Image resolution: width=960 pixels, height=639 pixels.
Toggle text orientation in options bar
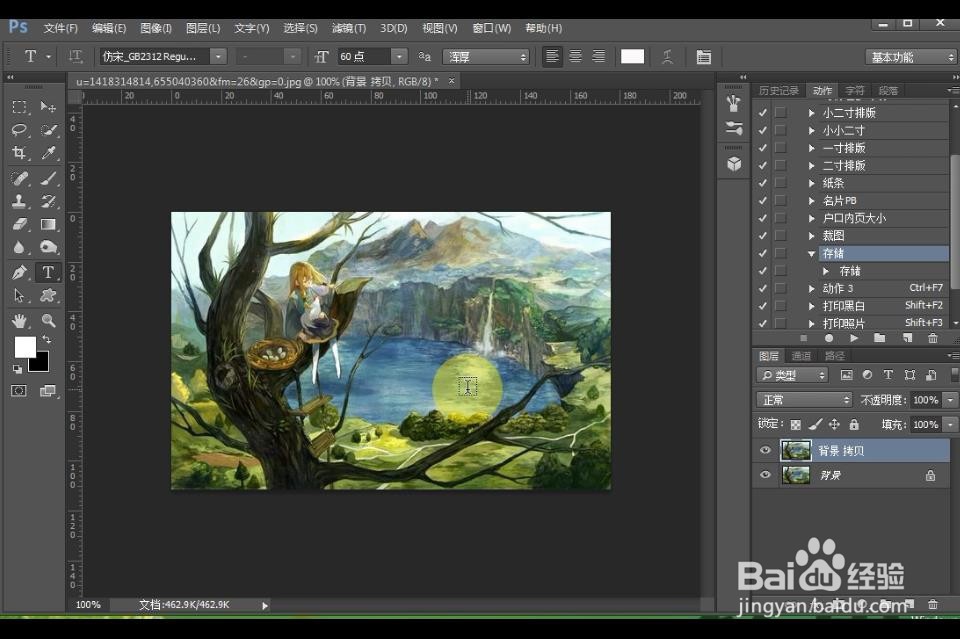coord(75,56)
